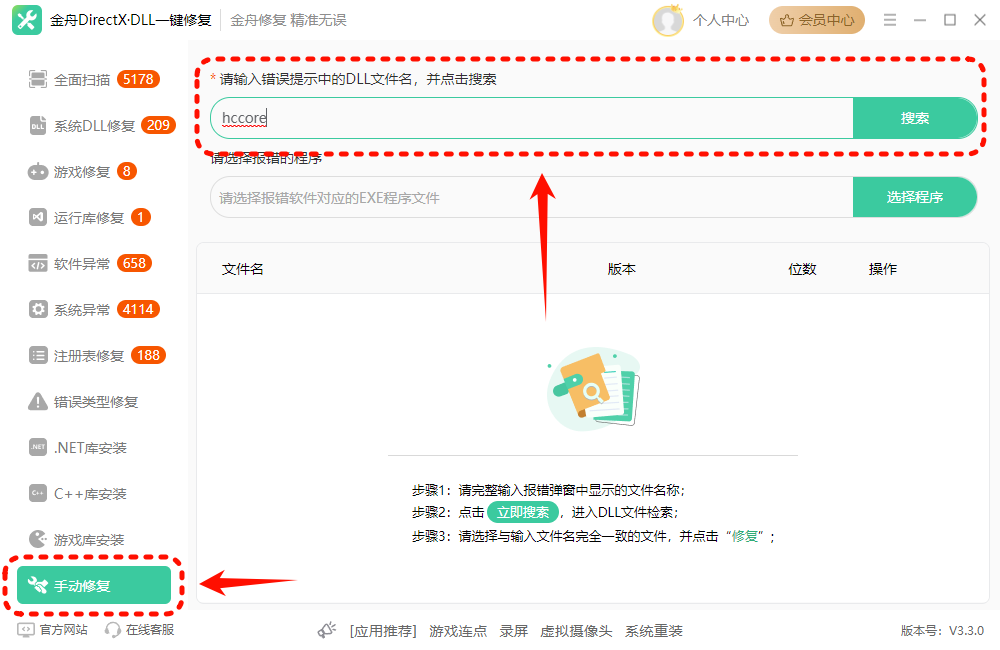Screen dimensions: 1000x650
Task: Click the 游戏库安装 pac-man icon
Action: point(38,539)
